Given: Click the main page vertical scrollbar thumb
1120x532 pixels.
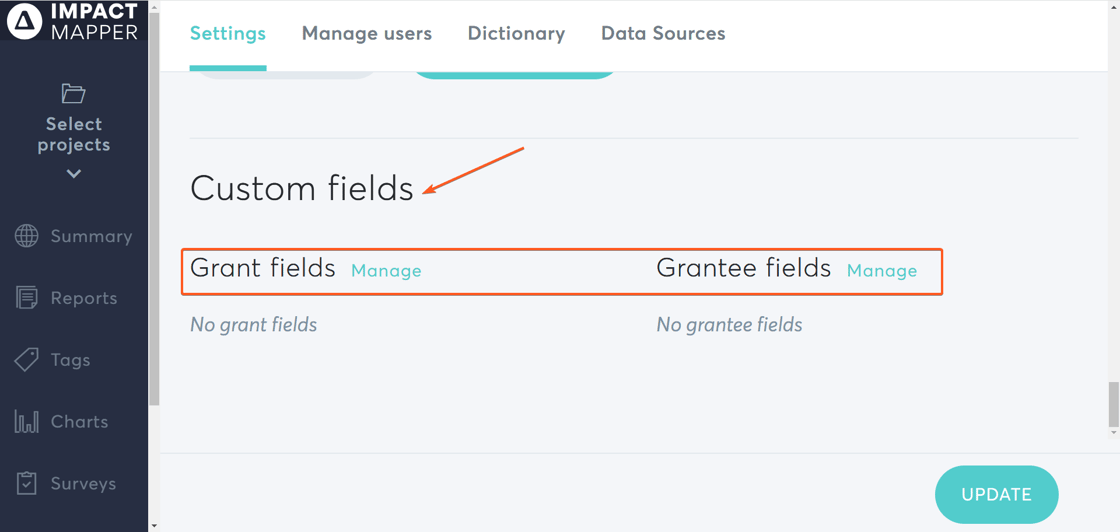Looking at the screenshot, I should 1113,404.
